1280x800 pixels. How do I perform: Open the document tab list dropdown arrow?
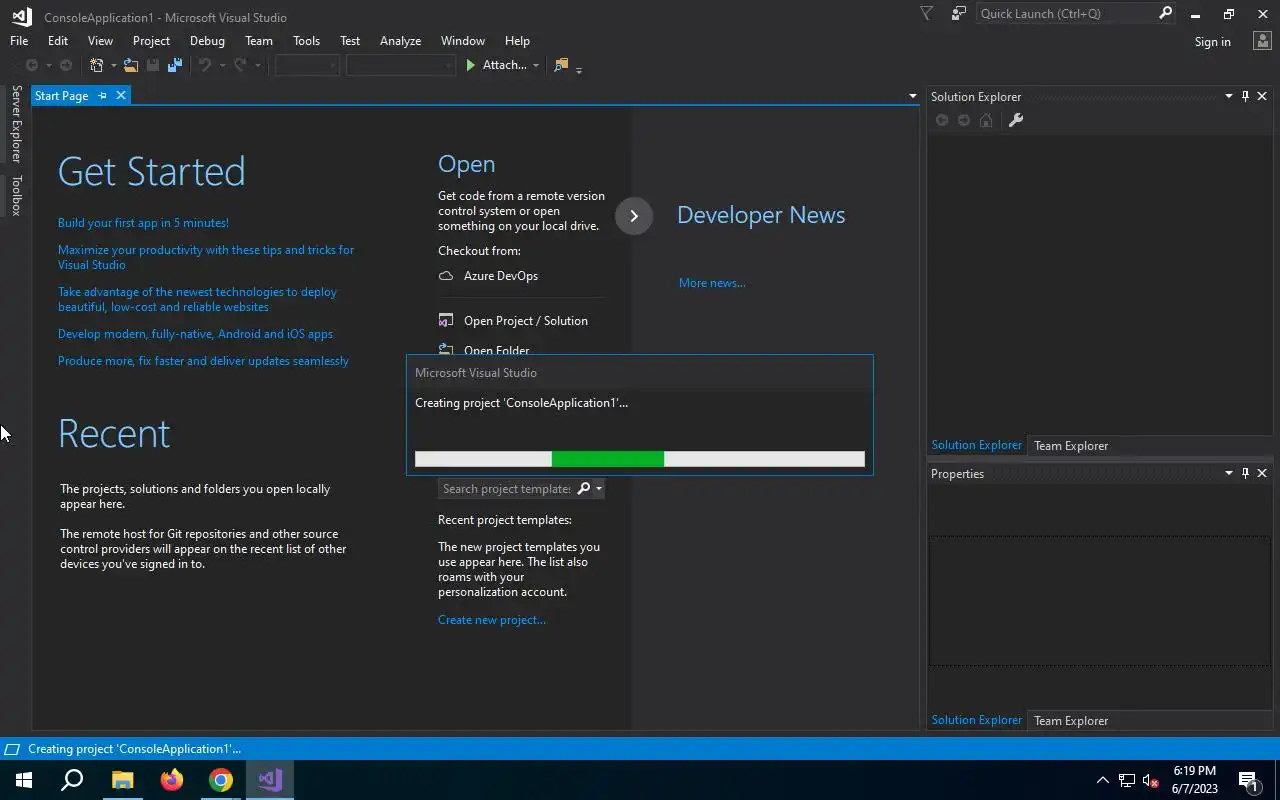click(912, 96)
